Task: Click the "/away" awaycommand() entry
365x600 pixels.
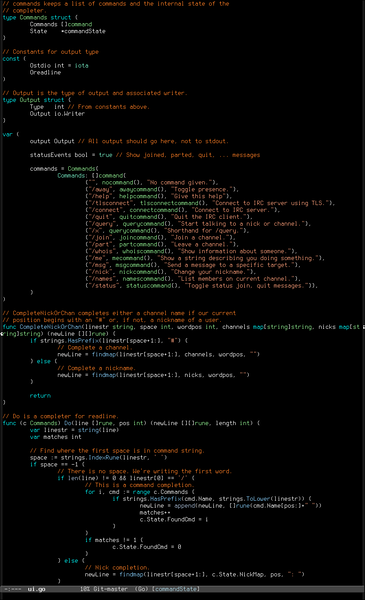Action: pyautogui.click(x=162, y=189)
